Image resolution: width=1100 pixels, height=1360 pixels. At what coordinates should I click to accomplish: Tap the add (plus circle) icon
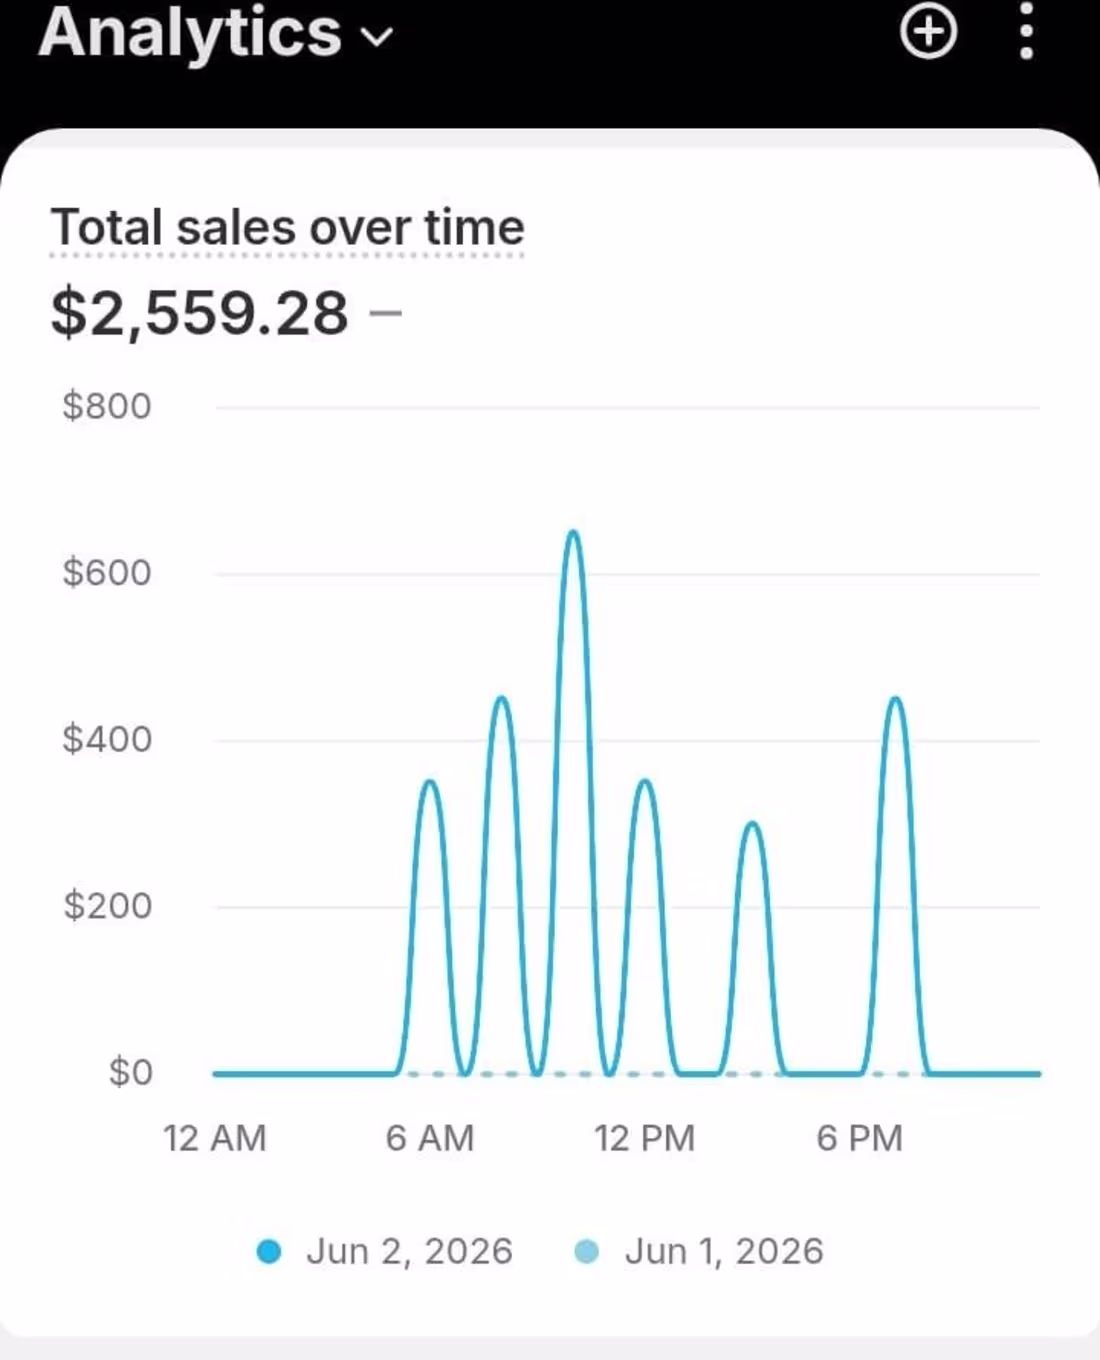click(929, 32)
